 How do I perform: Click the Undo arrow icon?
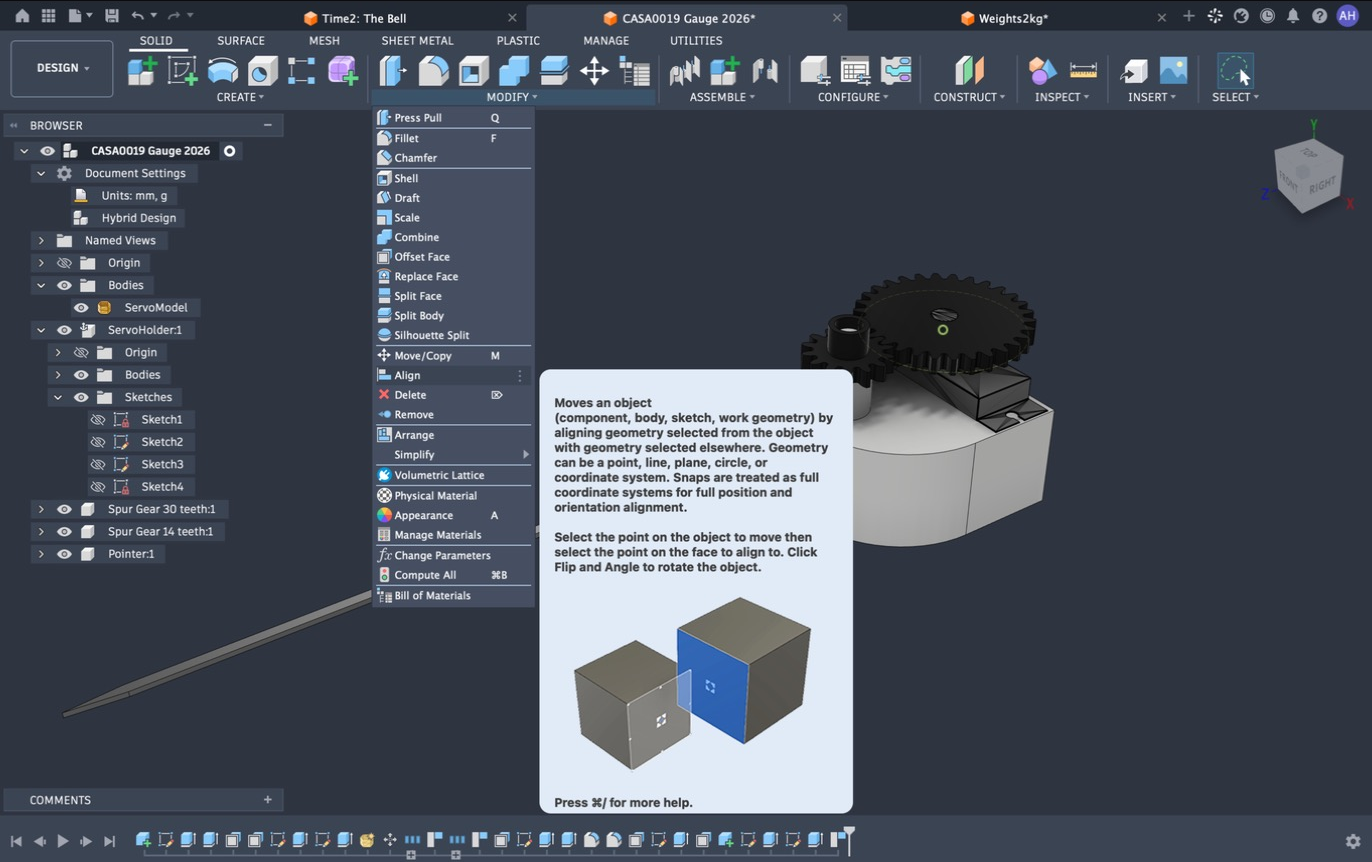tap(137, 16)
